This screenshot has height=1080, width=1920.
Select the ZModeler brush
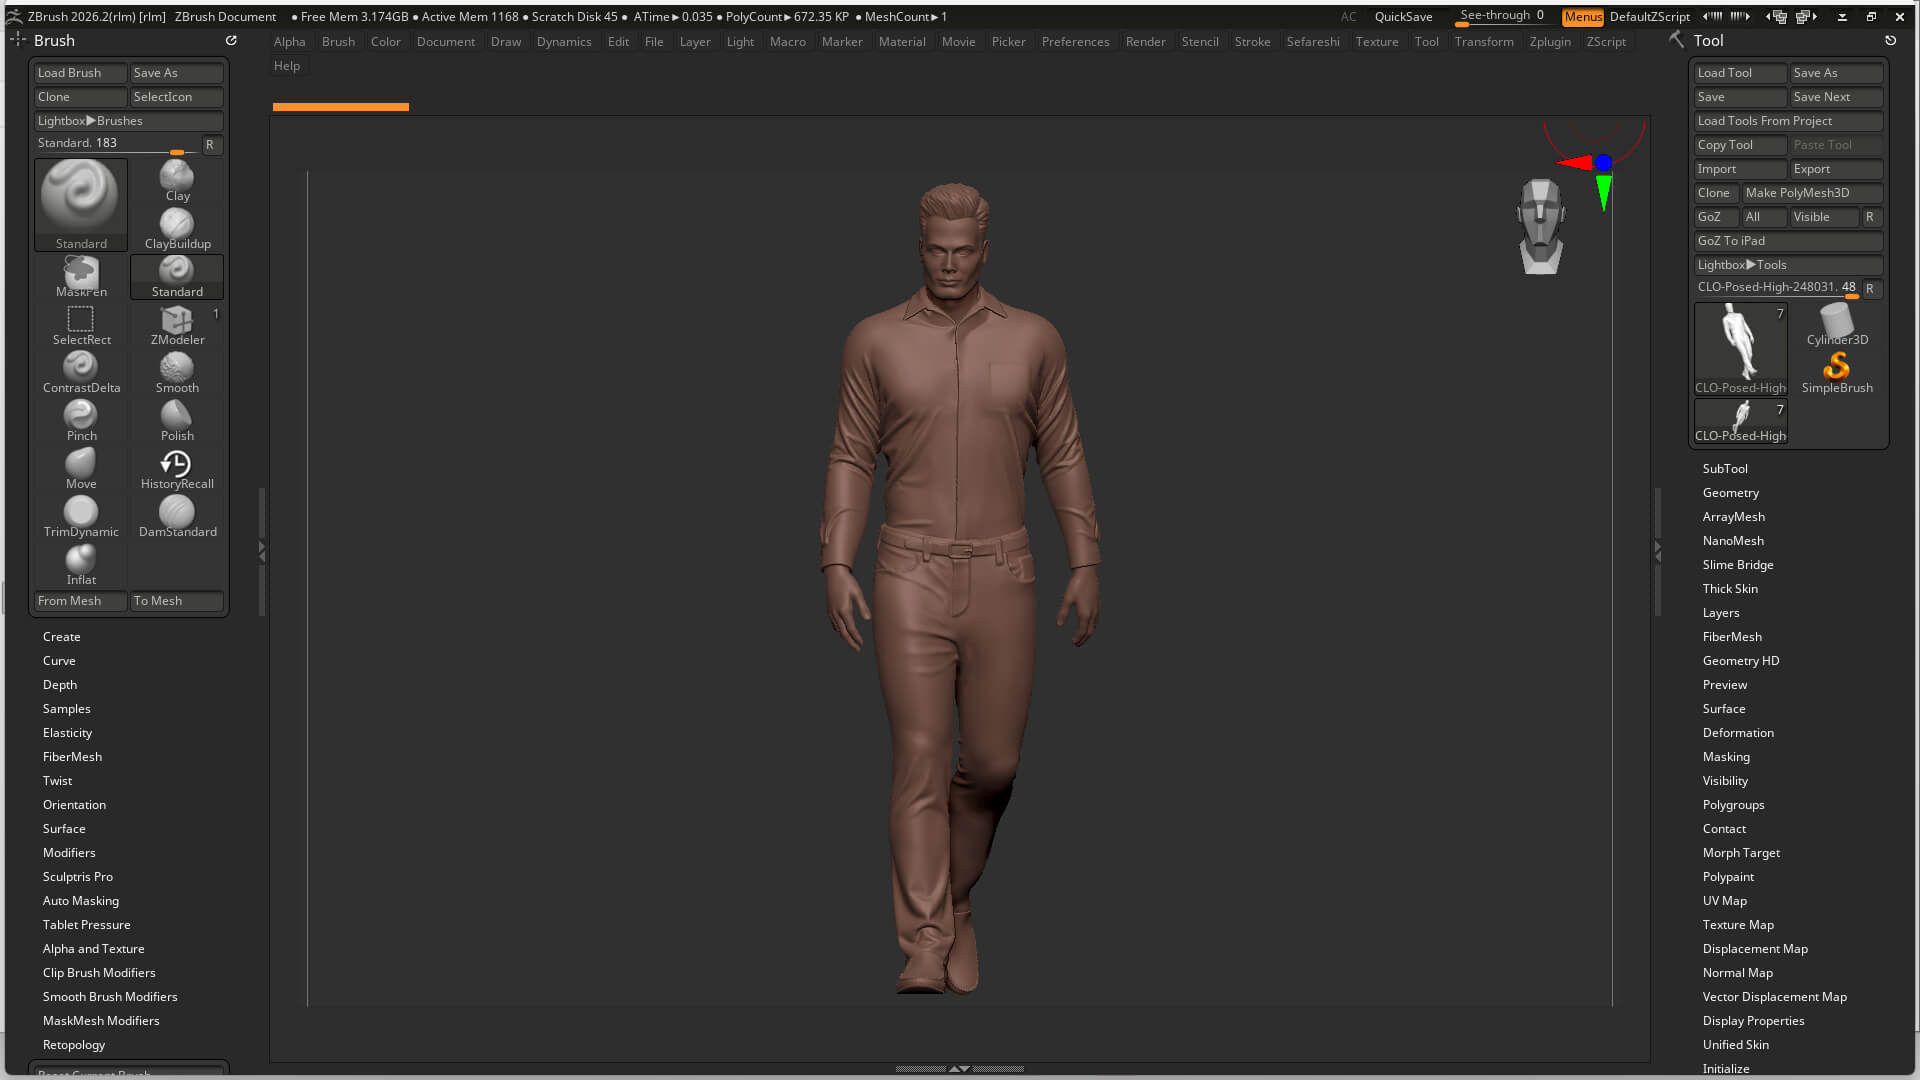pos(177,325)
